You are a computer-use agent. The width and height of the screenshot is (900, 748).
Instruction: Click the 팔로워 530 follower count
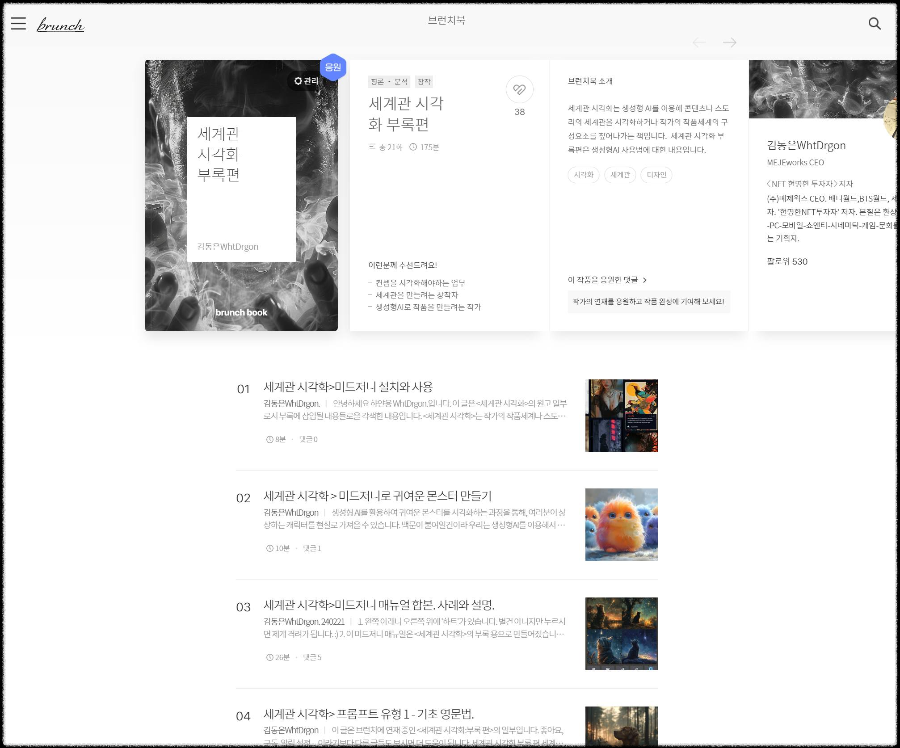coord(787,262)
